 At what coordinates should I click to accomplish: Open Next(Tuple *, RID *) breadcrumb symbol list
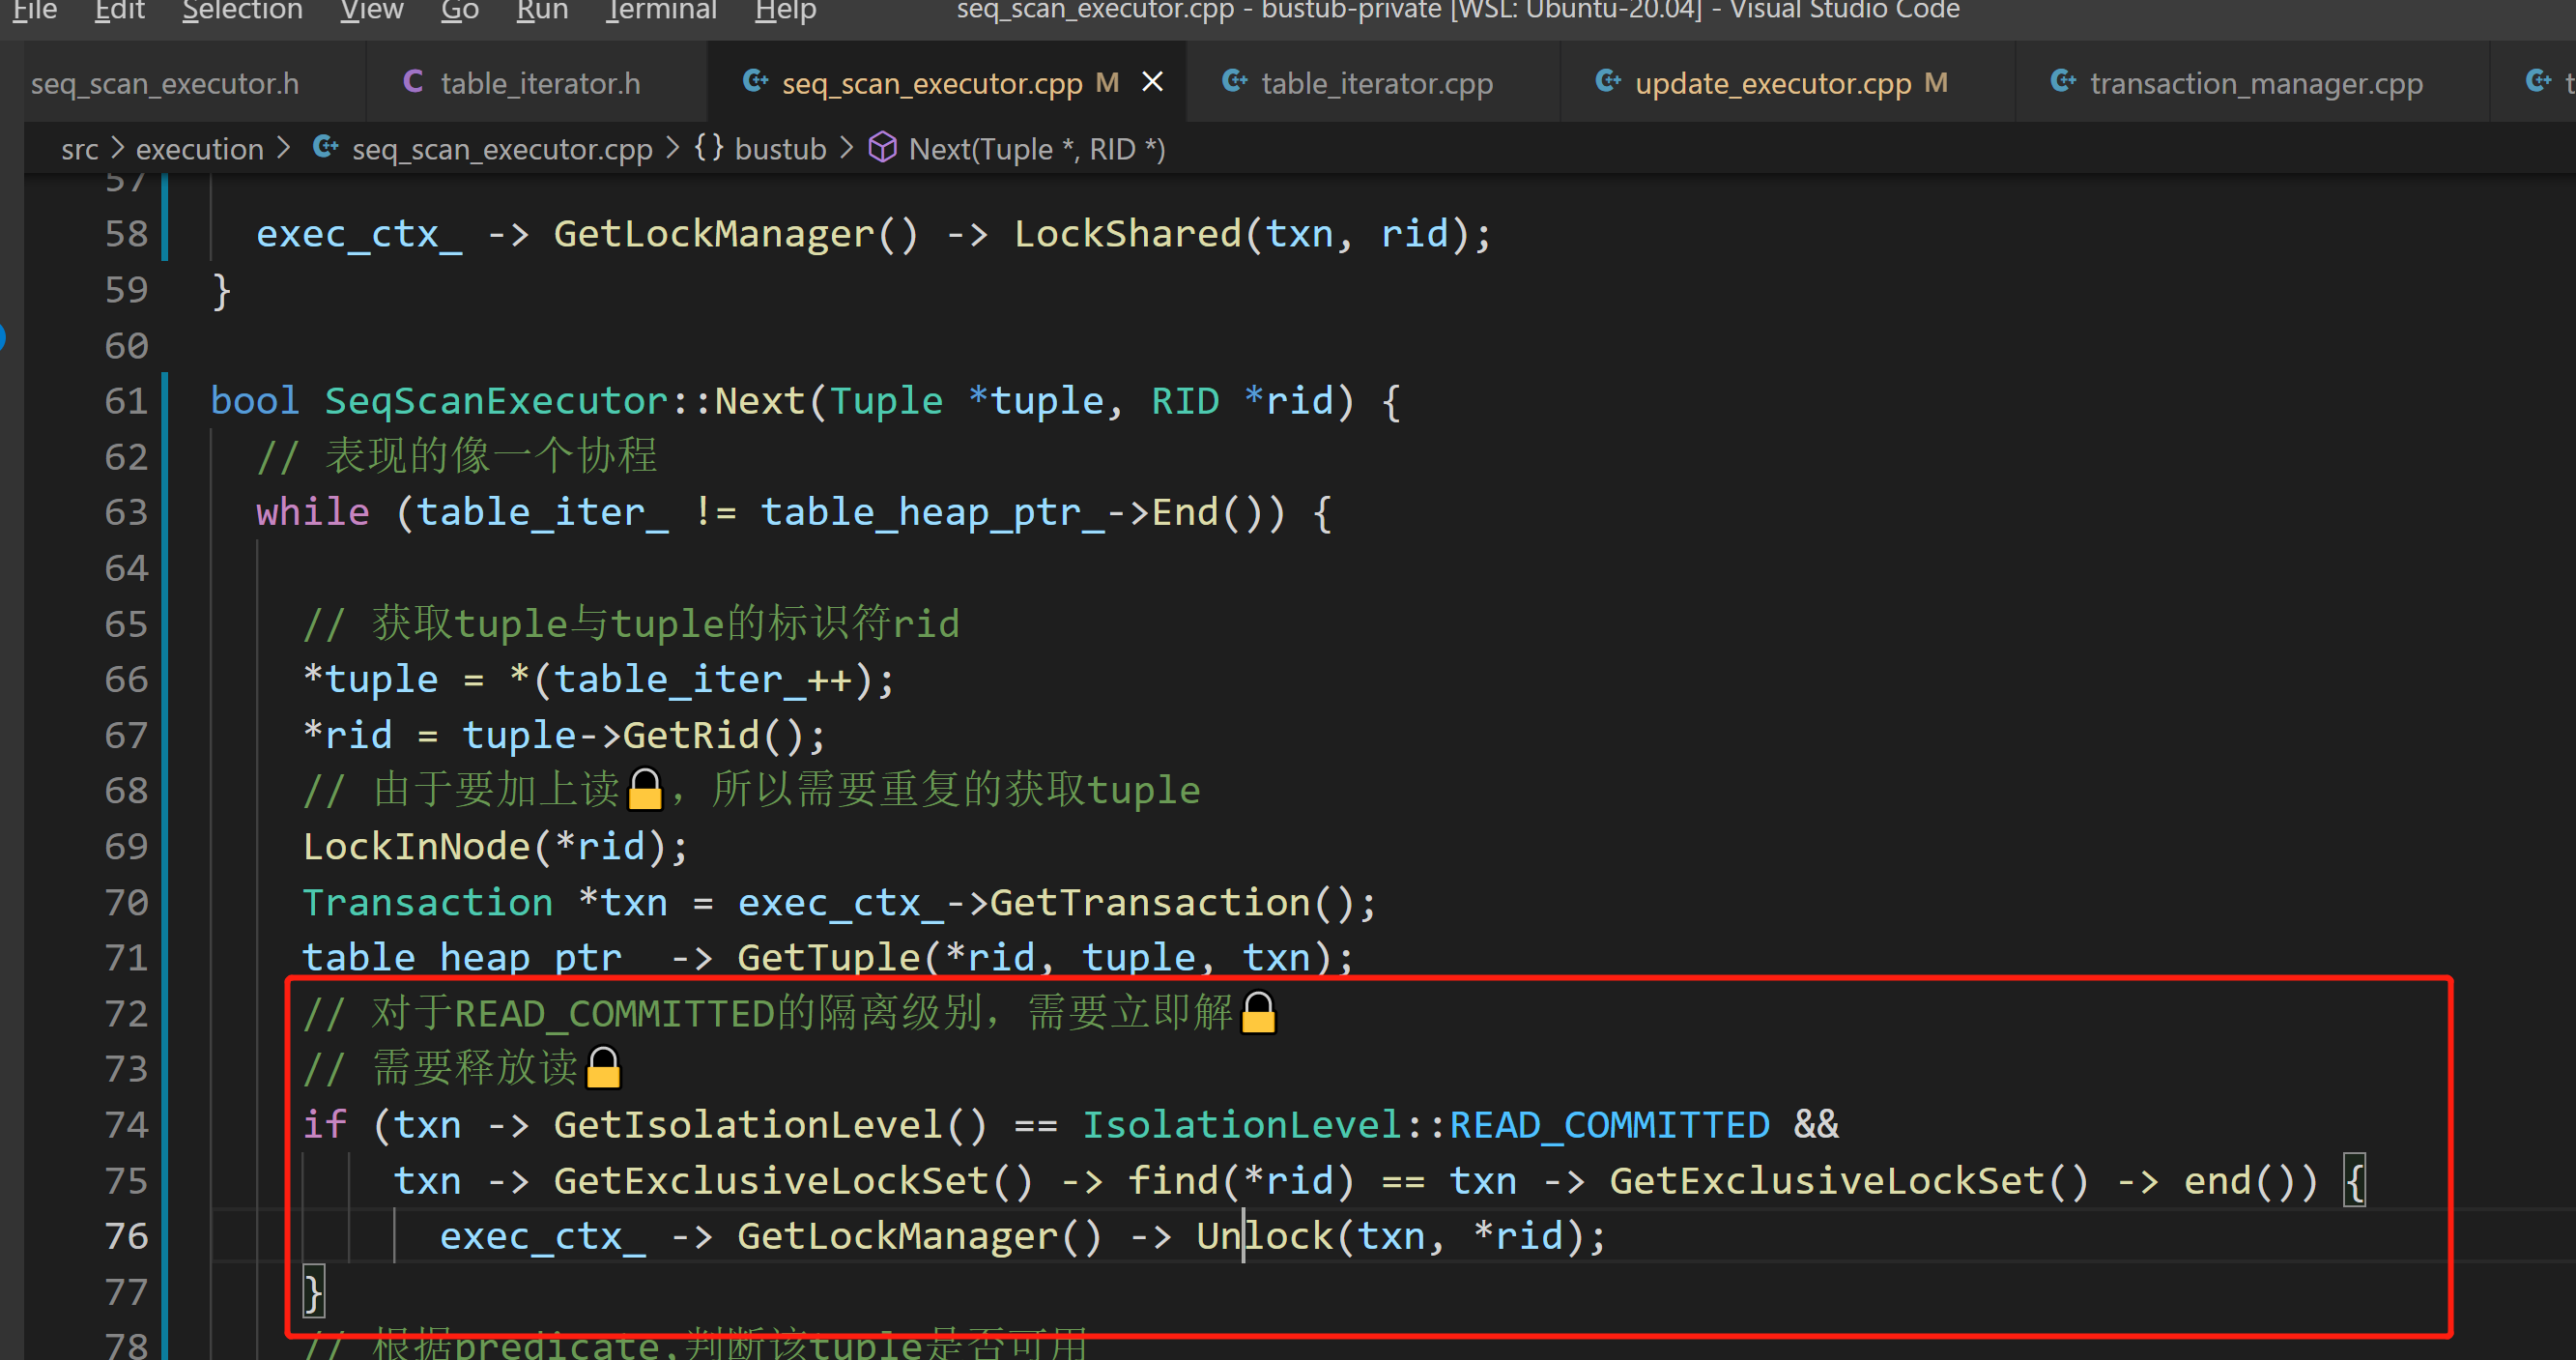[x=1036, y=149]
